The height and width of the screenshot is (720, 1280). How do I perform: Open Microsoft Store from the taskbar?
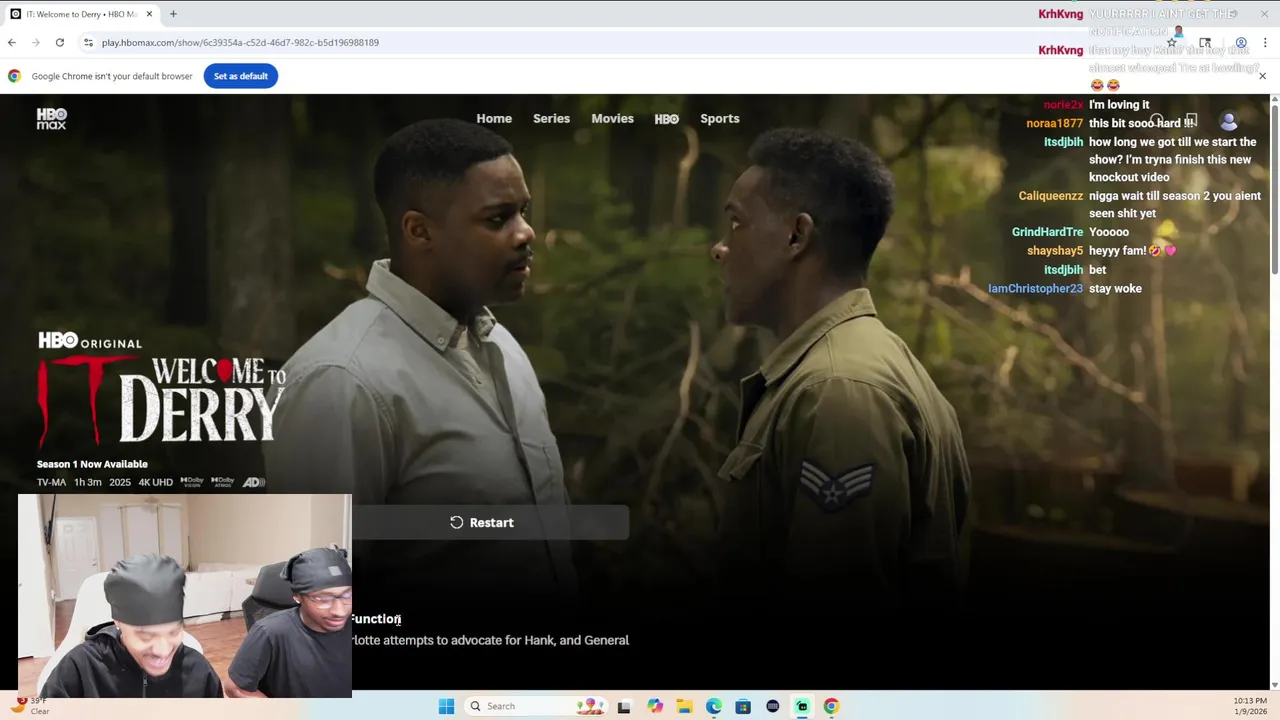(743, 706)
